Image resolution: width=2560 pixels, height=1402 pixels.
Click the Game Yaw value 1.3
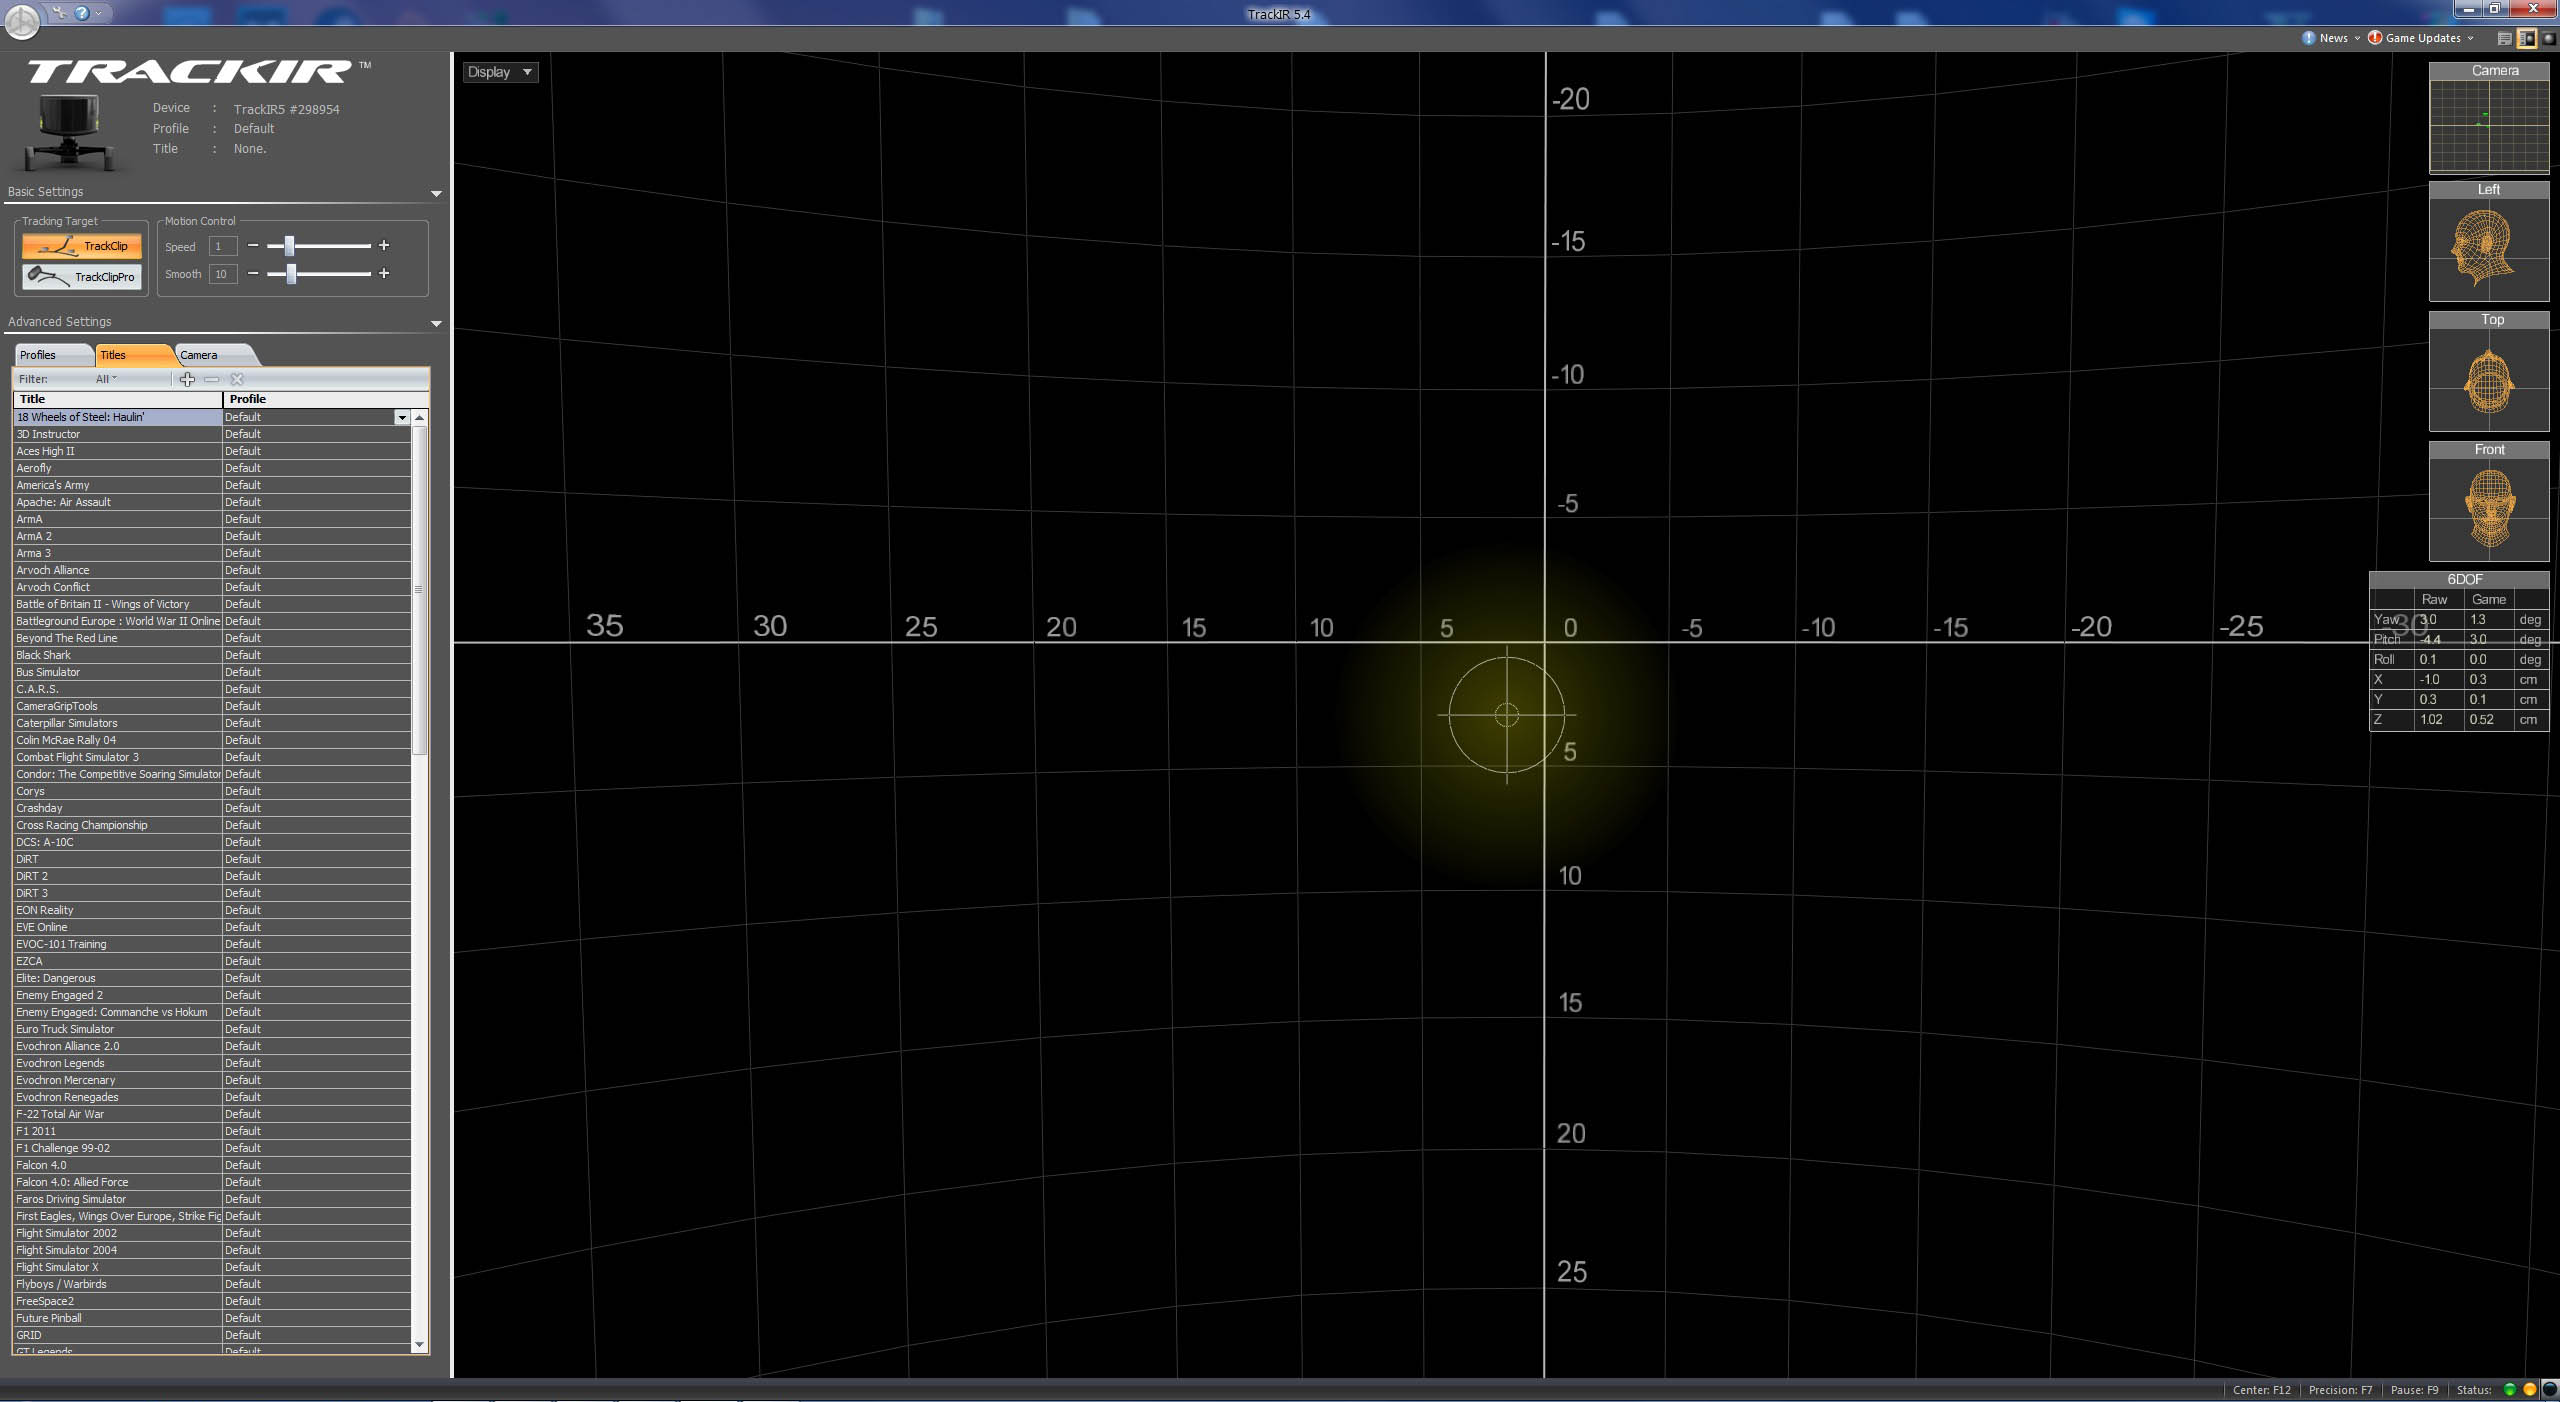(2477, 620)
